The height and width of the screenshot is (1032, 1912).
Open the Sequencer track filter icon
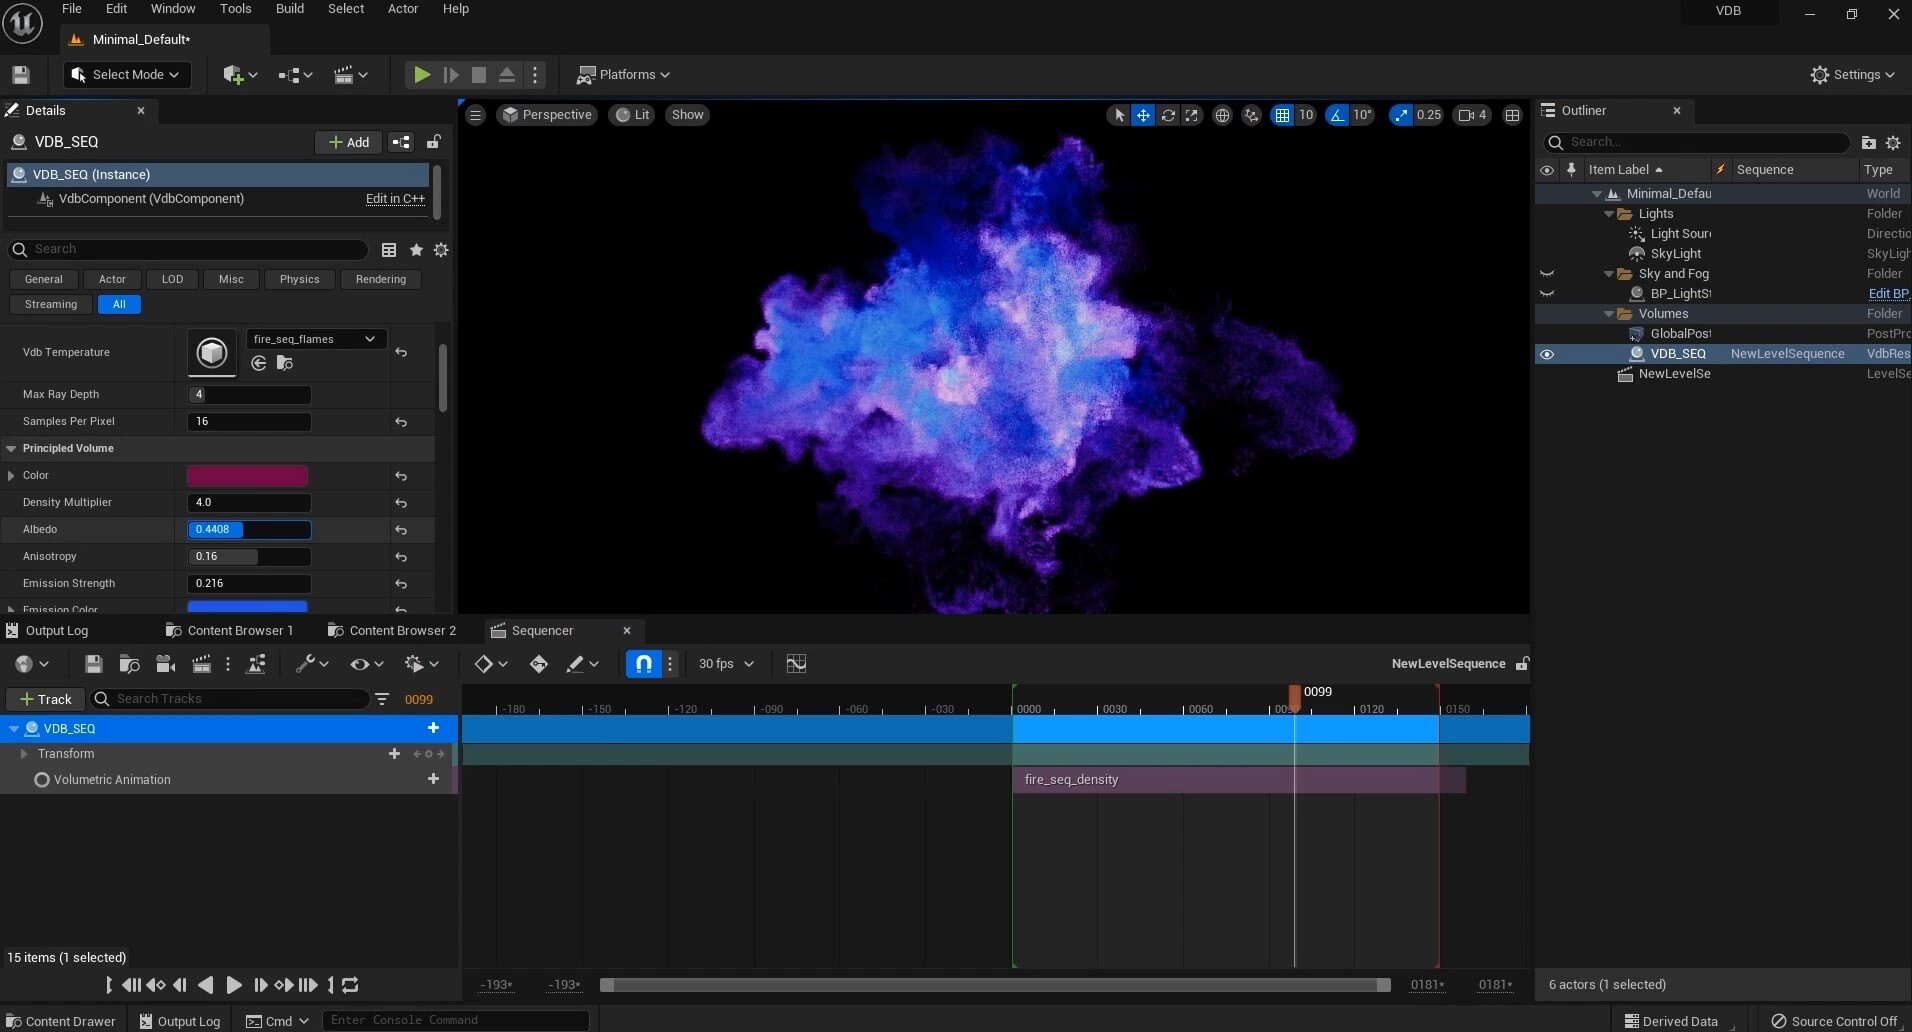pyautogui.click(x=381, y=699)
